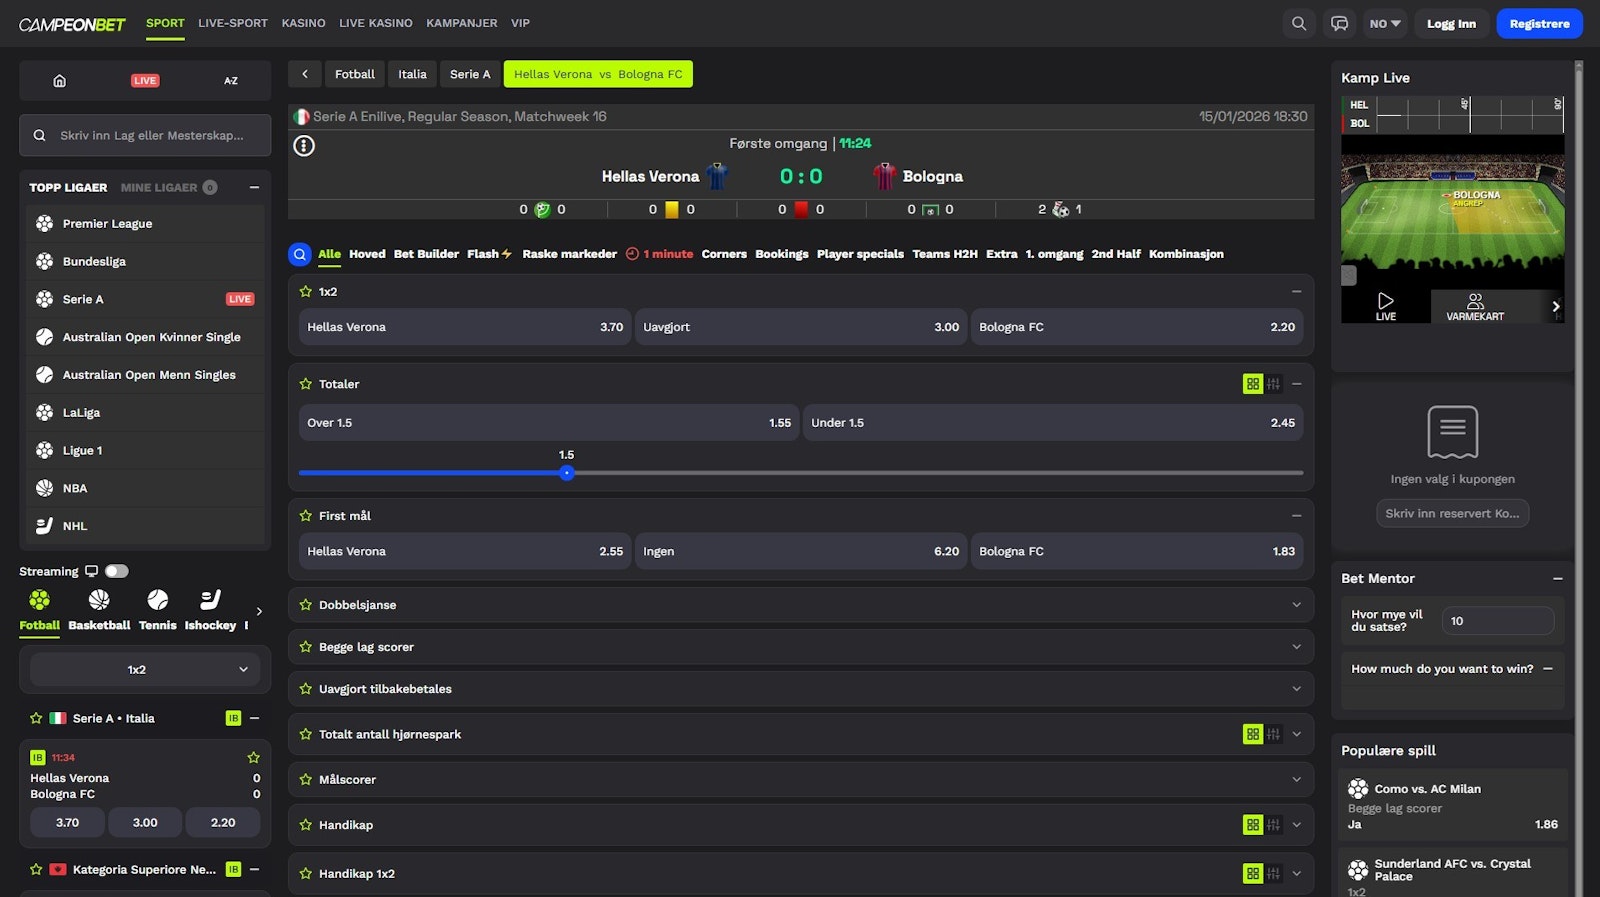1600x897 pixels.
Task: Adjust the Totaler 1.5 slider handle
Action: coord(567,473)
